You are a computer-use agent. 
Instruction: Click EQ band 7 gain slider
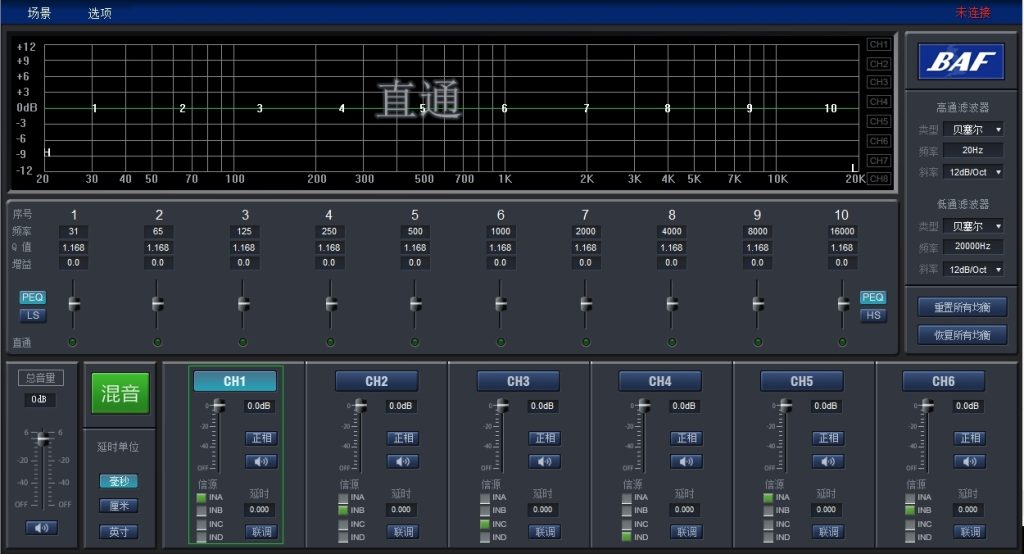[586, 304]
